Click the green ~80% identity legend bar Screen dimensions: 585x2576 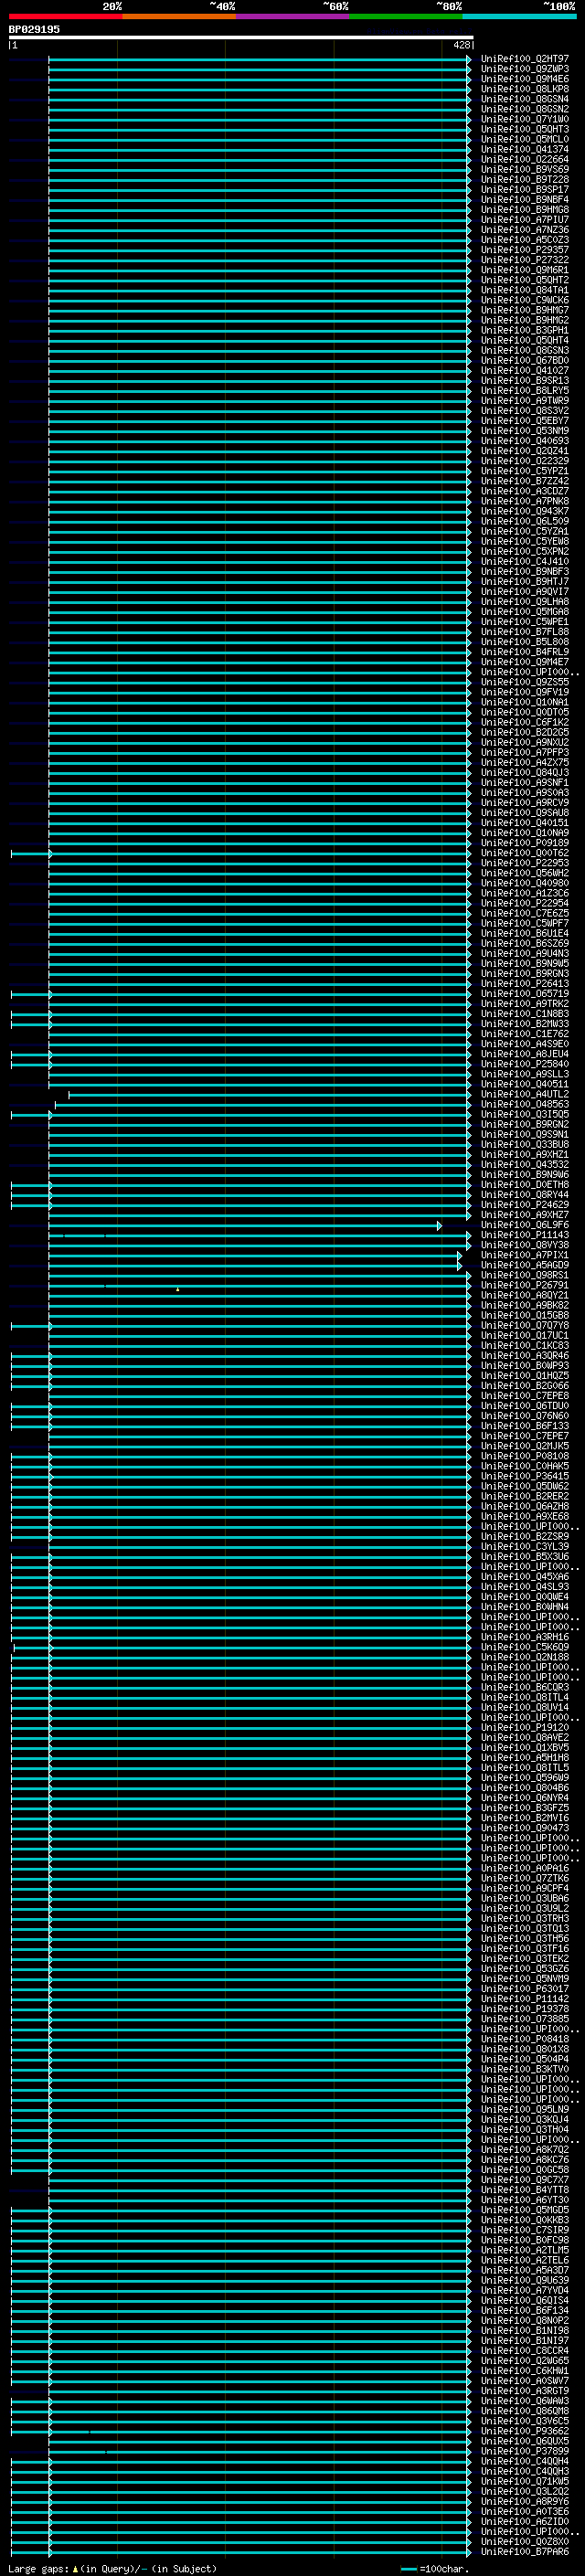[x=406, y=16]
